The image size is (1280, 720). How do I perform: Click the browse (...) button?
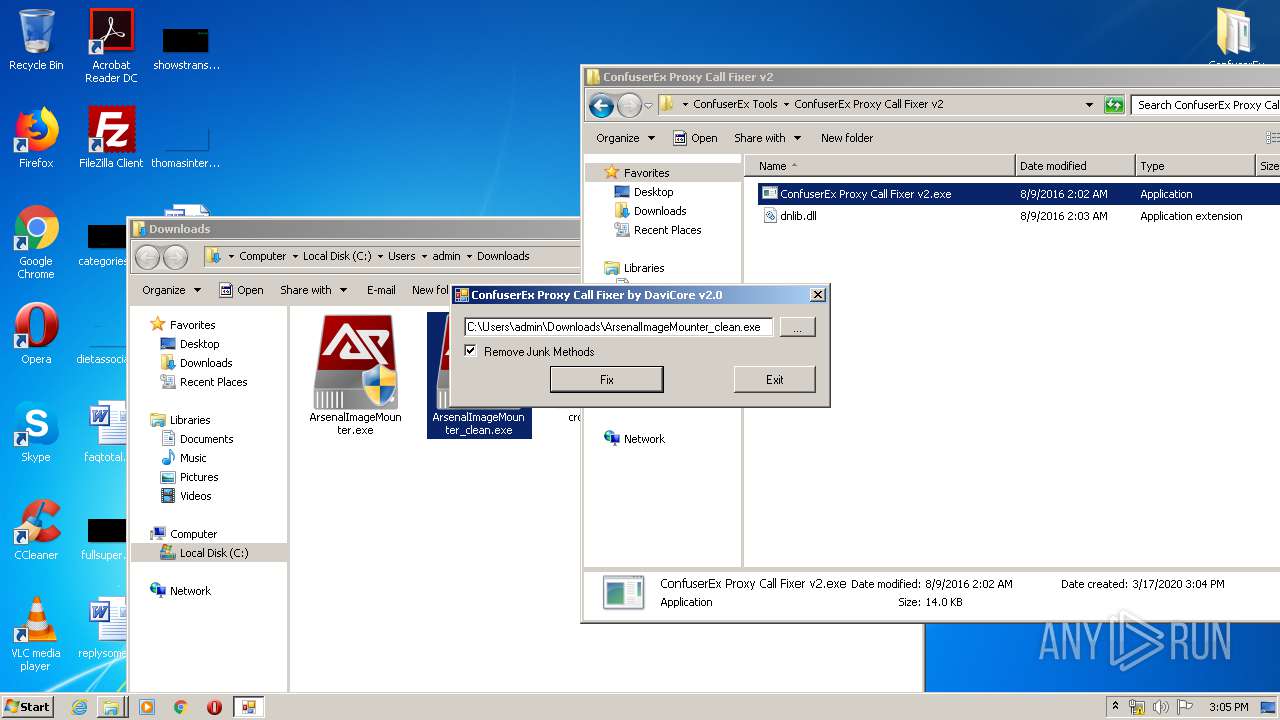pos(797,327)
